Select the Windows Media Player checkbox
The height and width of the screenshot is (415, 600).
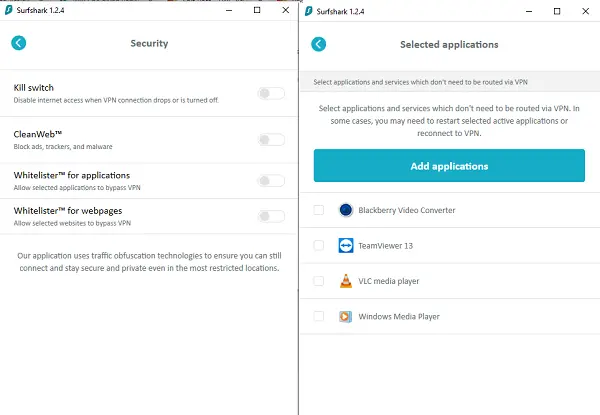click(318, 316)
